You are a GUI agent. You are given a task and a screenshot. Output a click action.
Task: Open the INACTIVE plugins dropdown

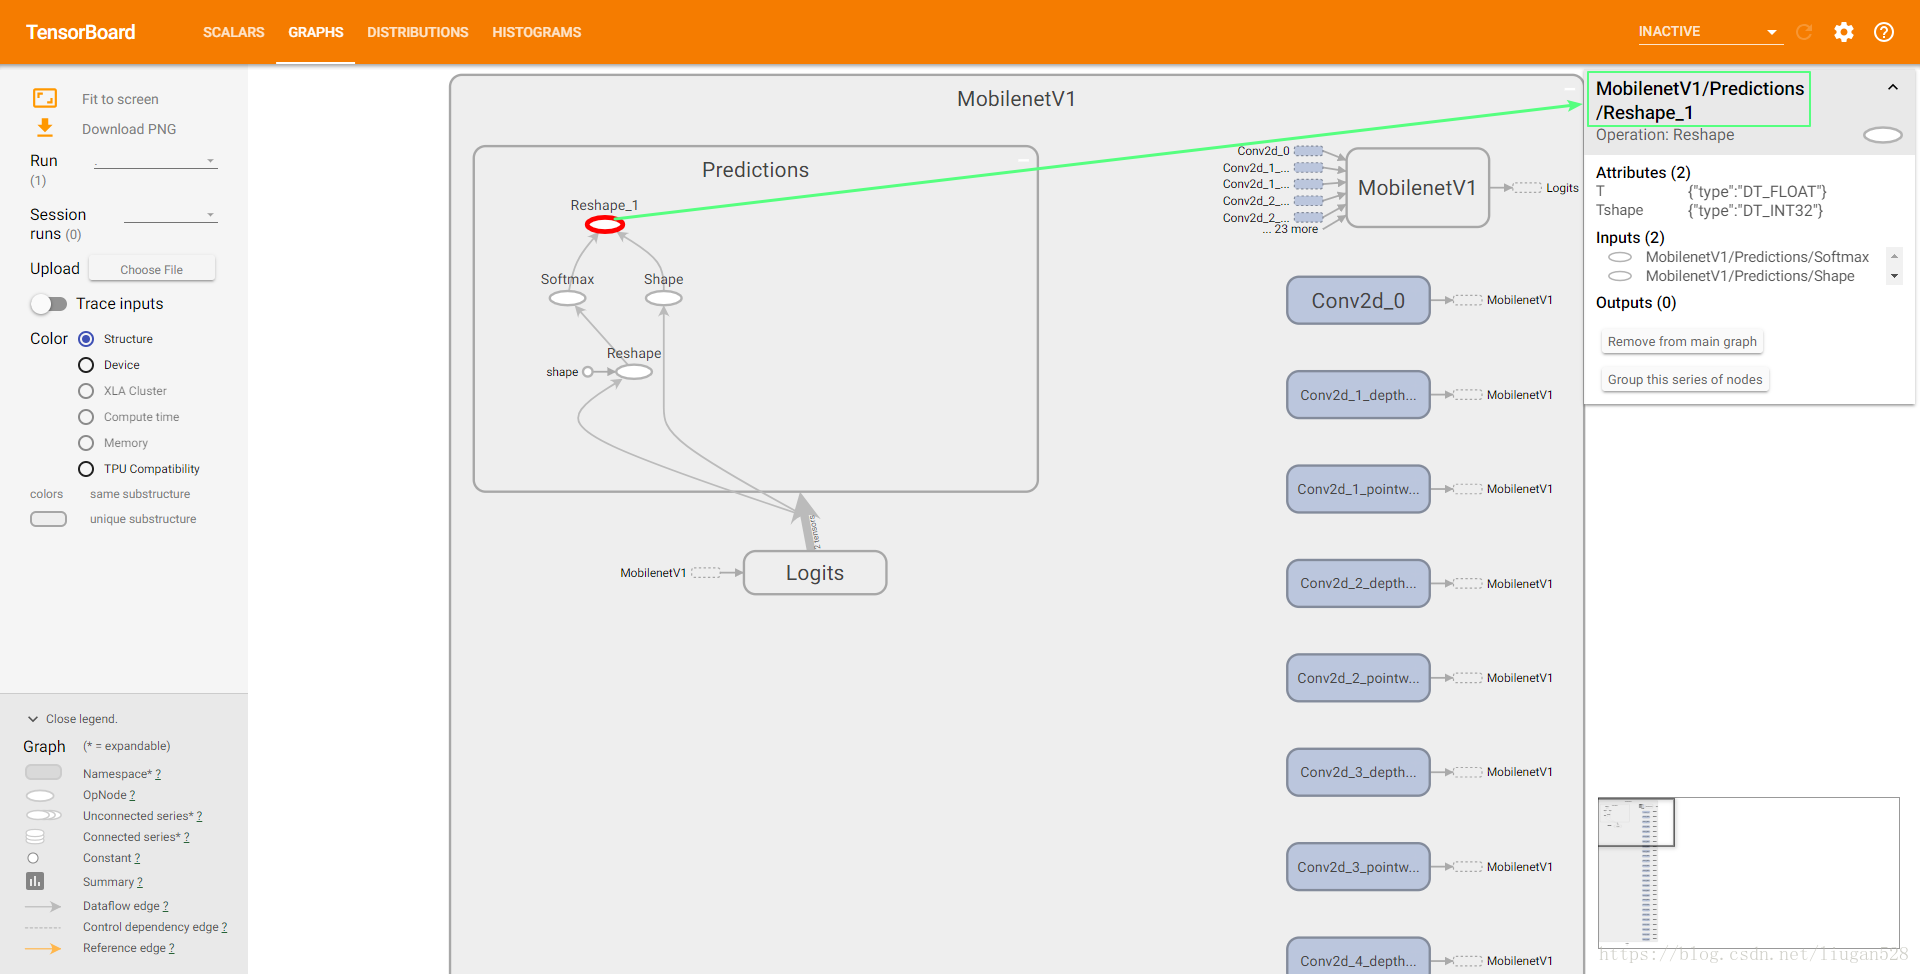pos(1709,32)
